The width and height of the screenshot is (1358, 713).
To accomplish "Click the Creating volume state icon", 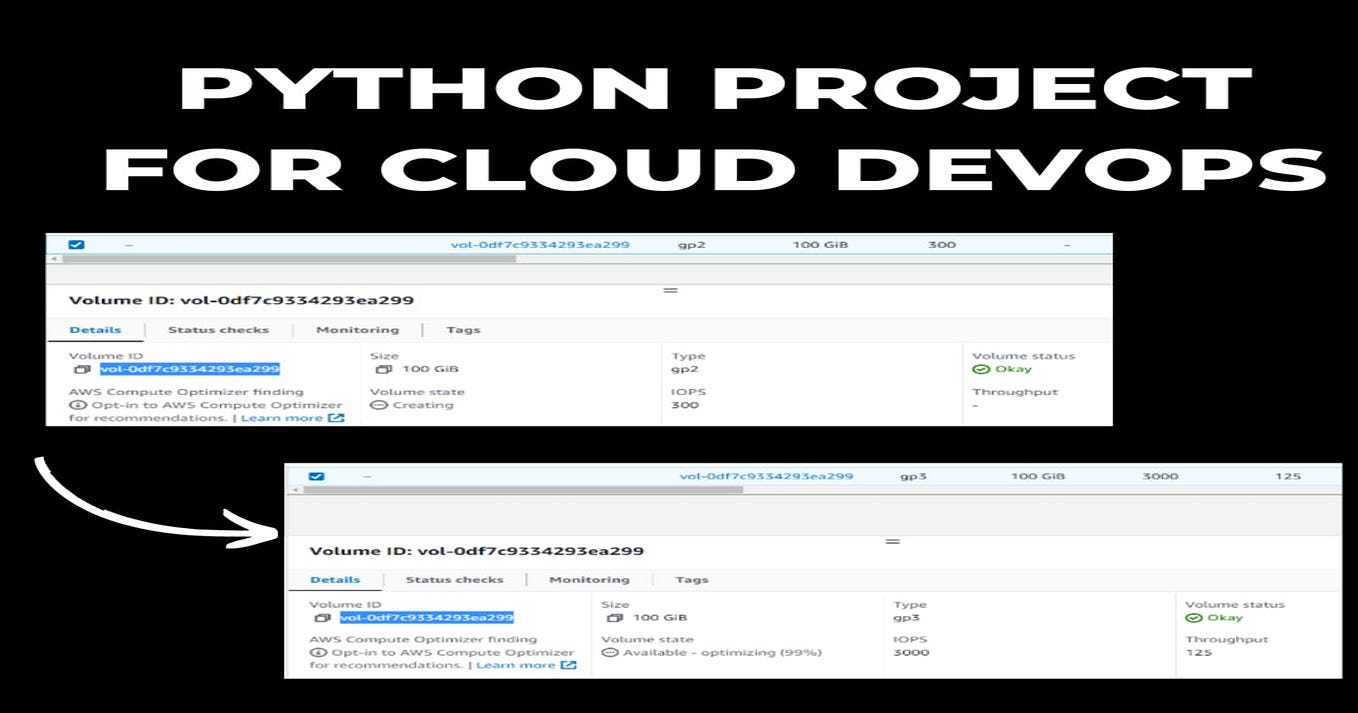I will point(378,404).
